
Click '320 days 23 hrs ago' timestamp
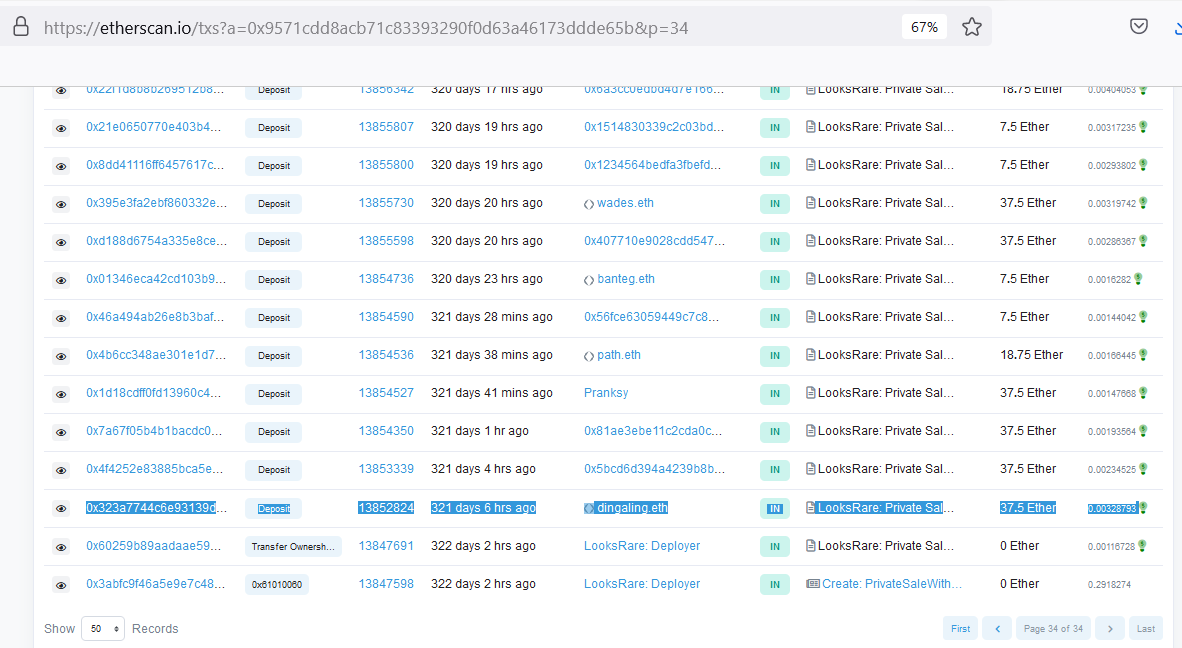click(486, 279)
